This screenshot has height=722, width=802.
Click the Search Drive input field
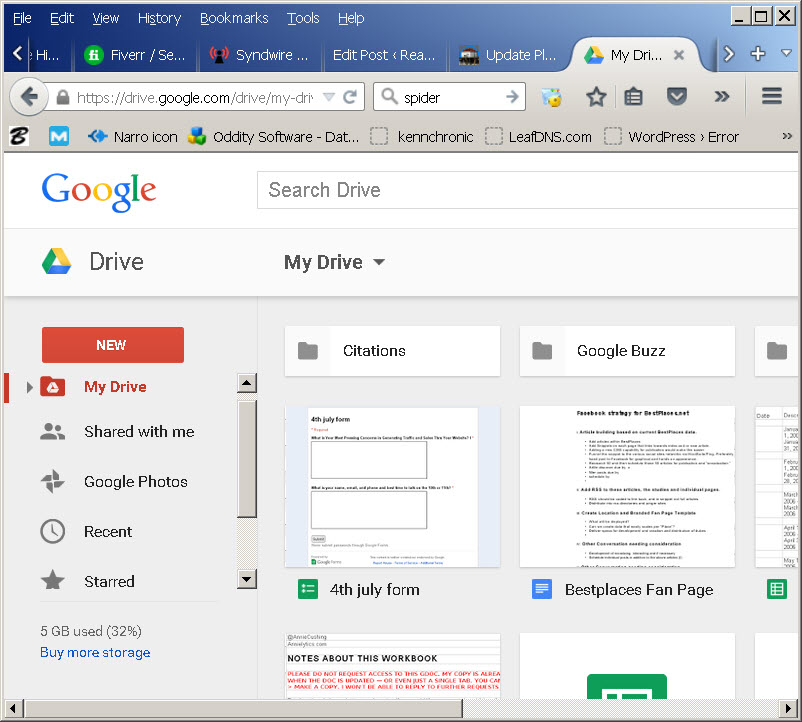527,190
